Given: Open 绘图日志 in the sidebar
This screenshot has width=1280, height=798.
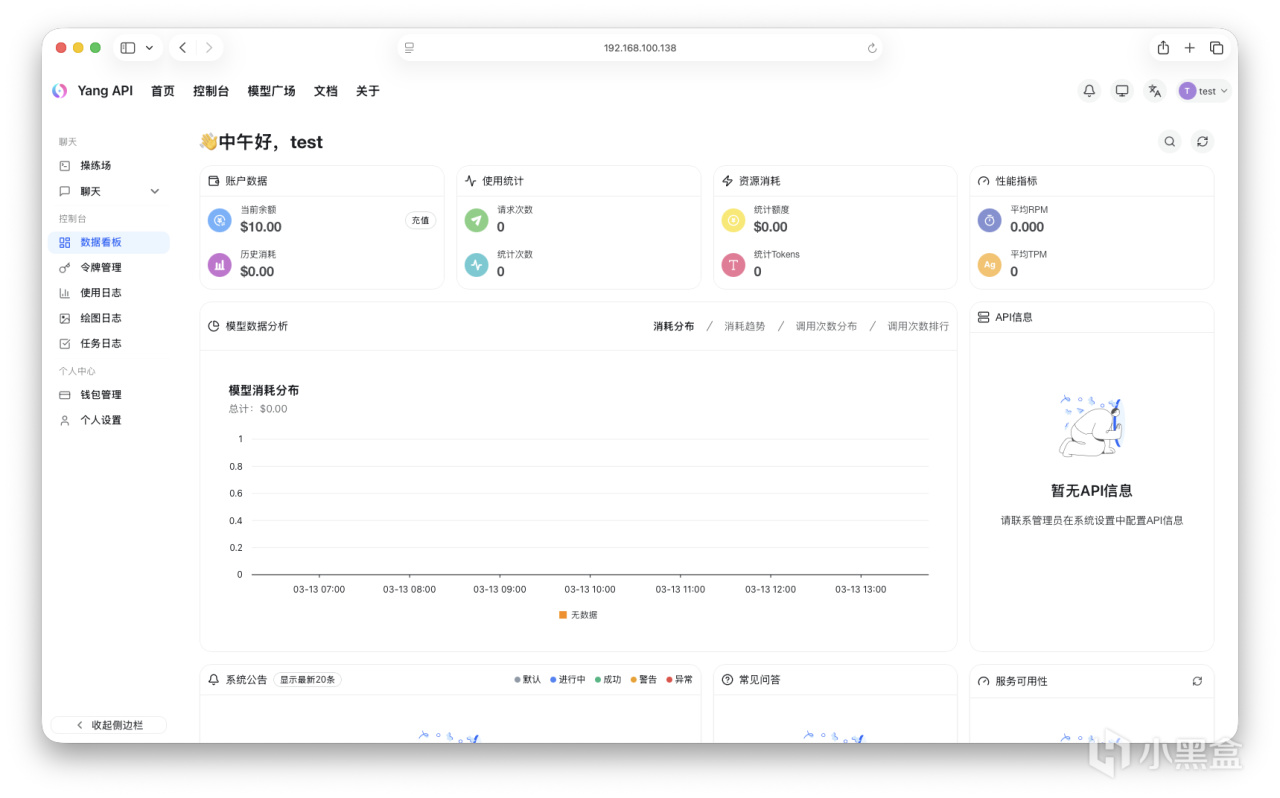Looking at the screenshot, I should [109, 318].
